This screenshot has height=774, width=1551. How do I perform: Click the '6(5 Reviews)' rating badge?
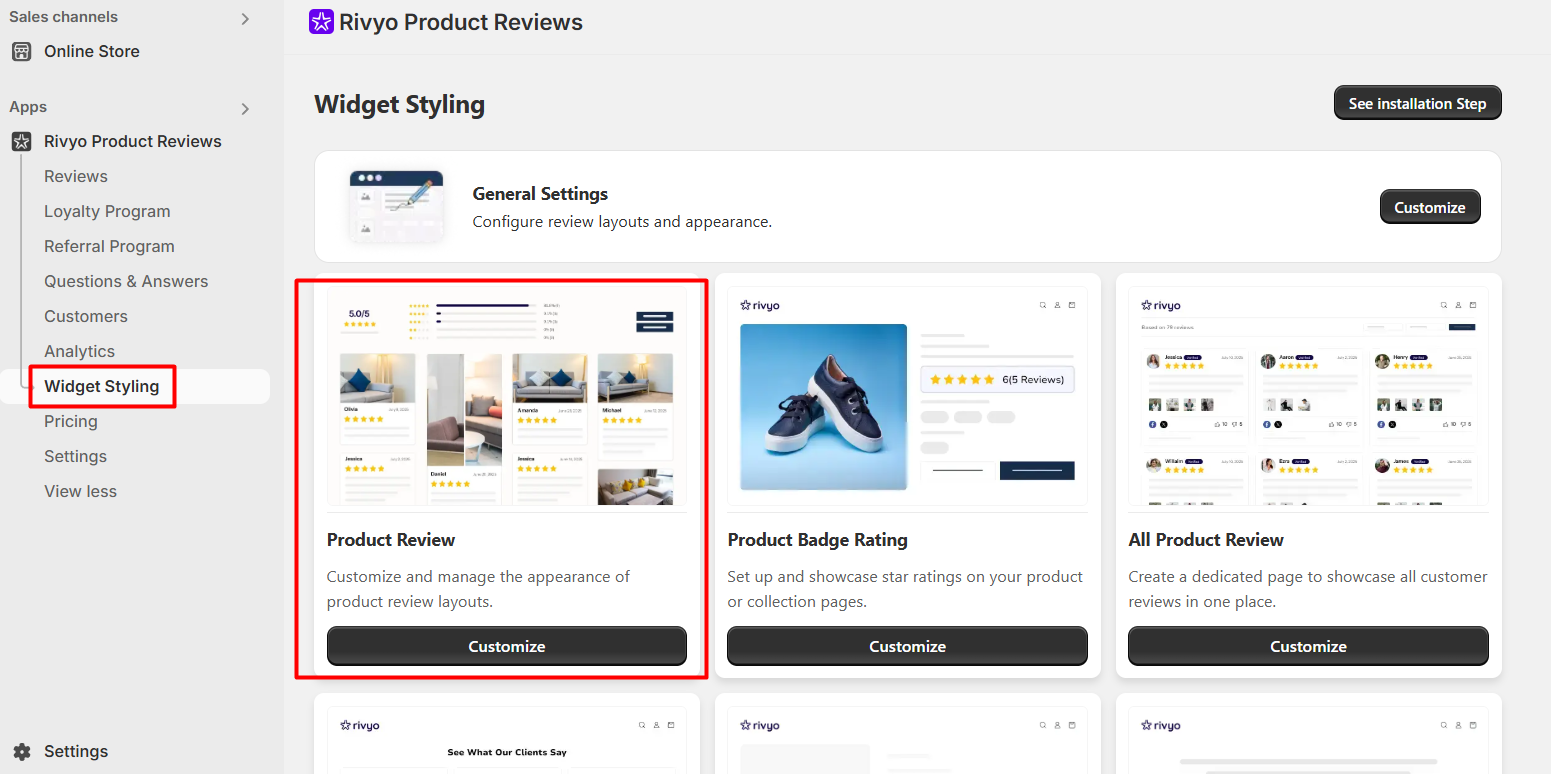(997, 379)
